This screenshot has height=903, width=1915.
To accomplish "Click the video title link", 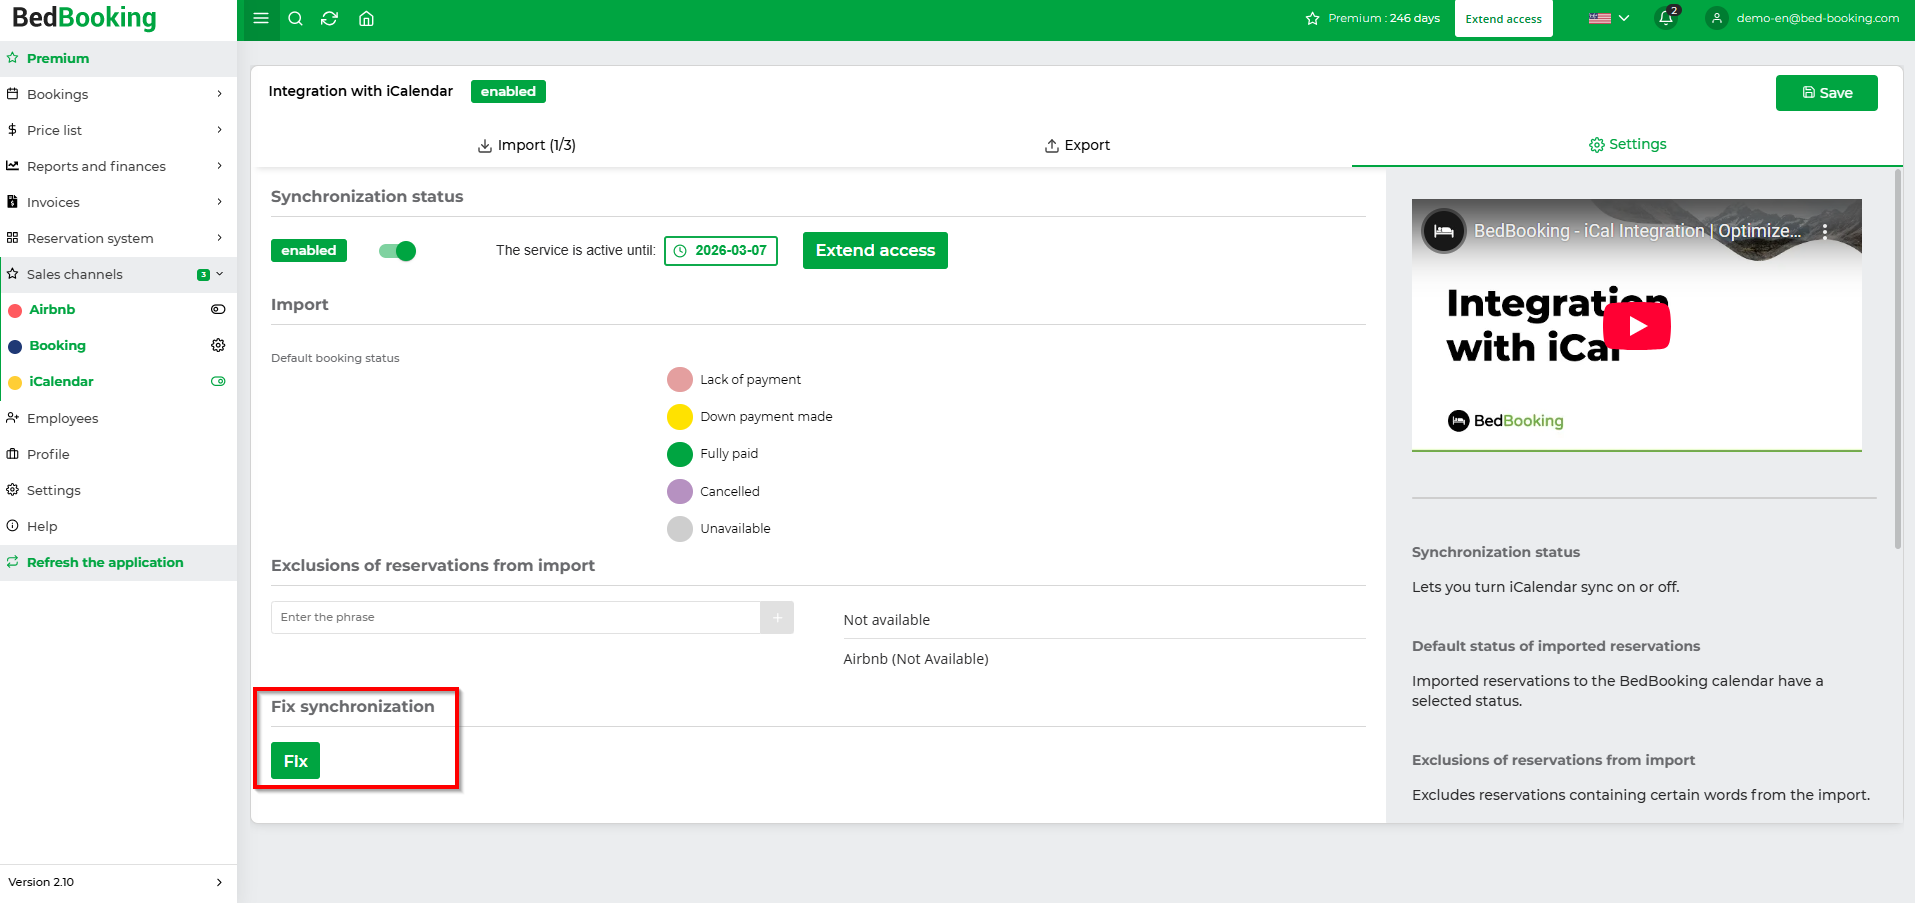I will coord(1637,231).
